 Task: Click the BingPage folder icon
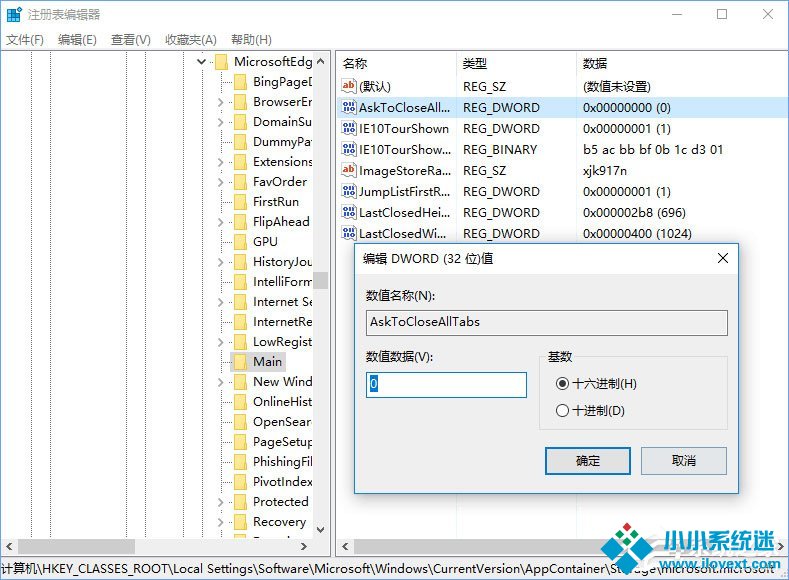pyautogui.click(x=241, y=82)
